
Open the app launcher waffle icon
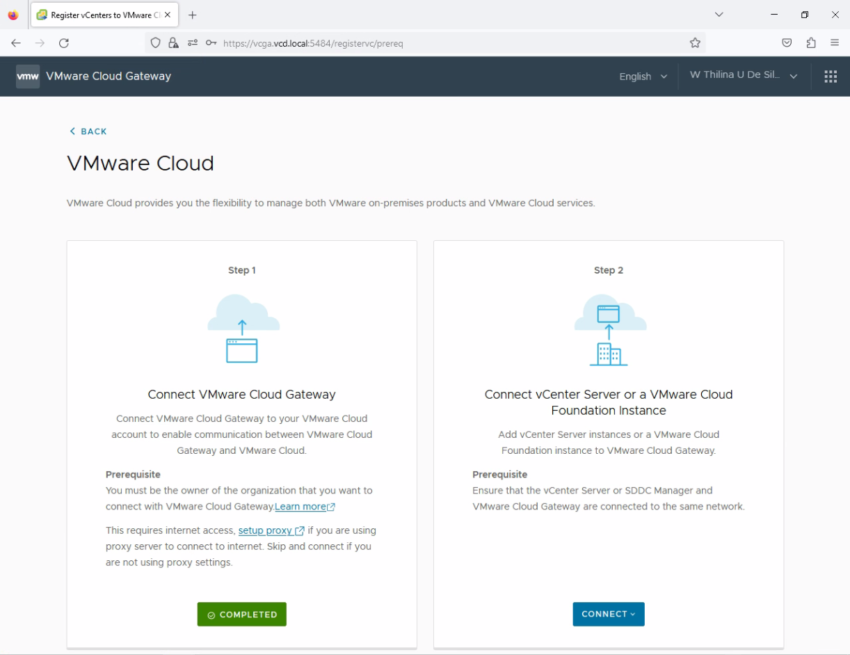coord(830,76)
